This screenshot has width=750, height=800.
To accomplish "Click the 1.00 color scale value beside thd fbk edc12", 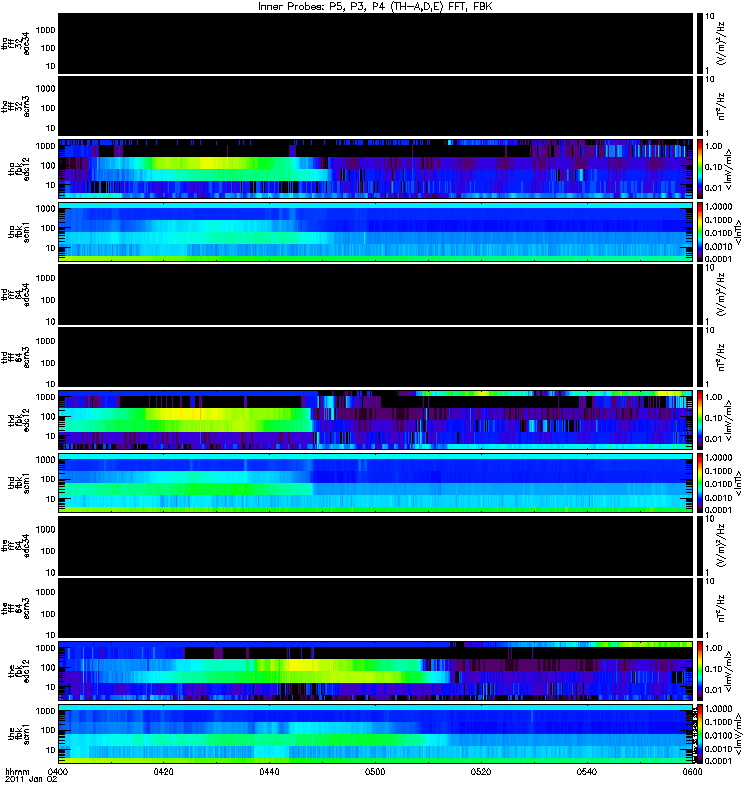I will 713,397.
